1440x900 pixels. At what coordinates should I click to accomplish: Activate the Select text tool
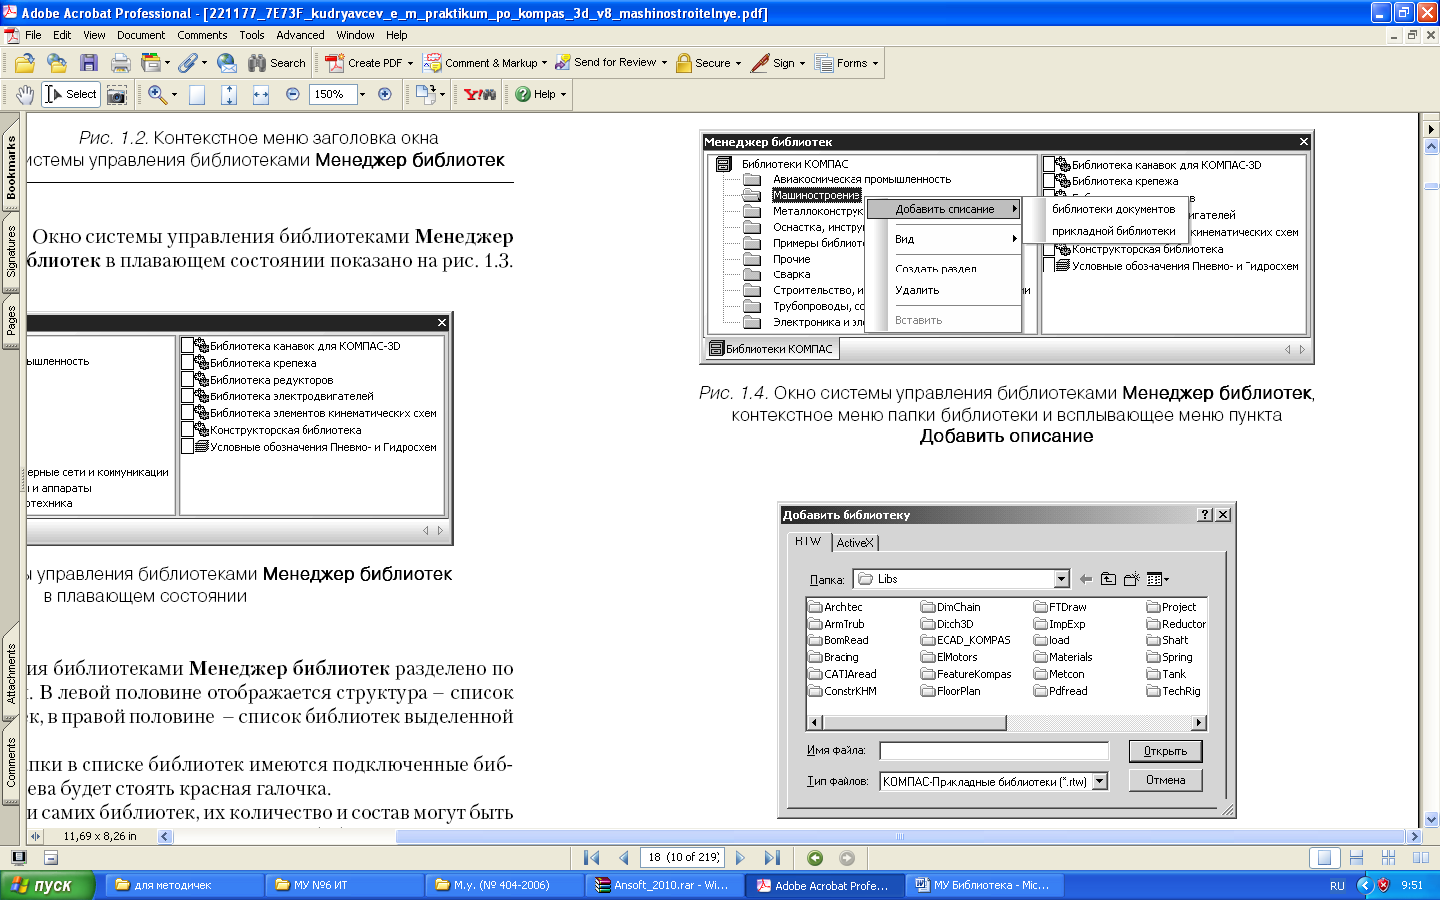coord(70,94)
